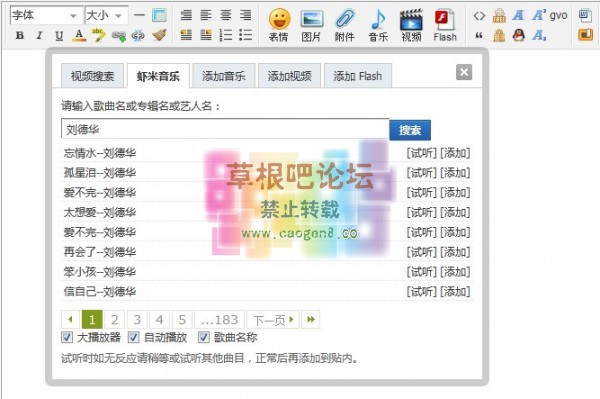This screenshot has height=399, width=600.
Task: Go to results page 3
Action: click(137, 319)
